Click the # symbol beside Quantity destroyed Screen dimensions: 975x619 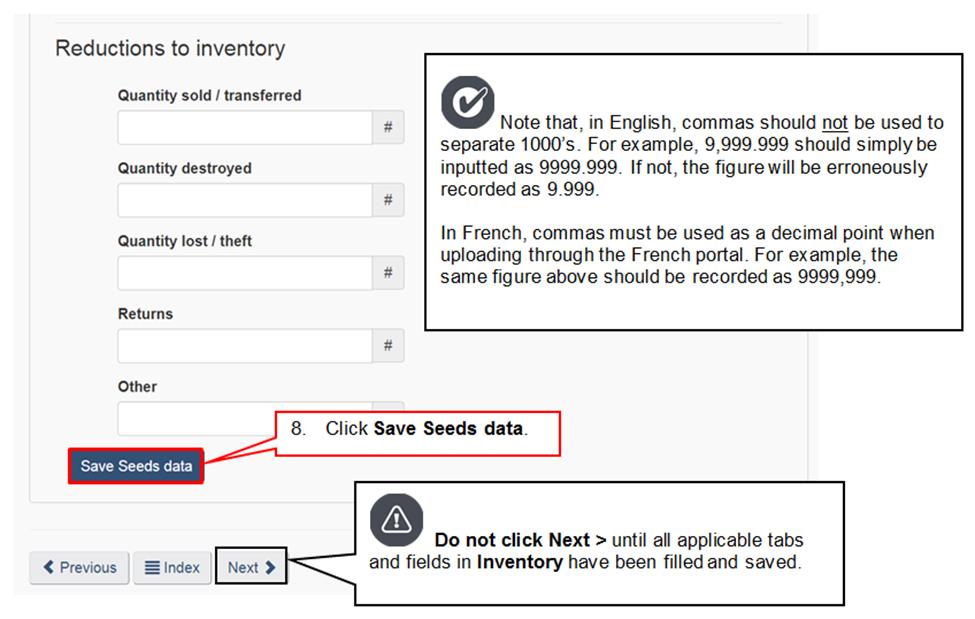click(388, 200)
